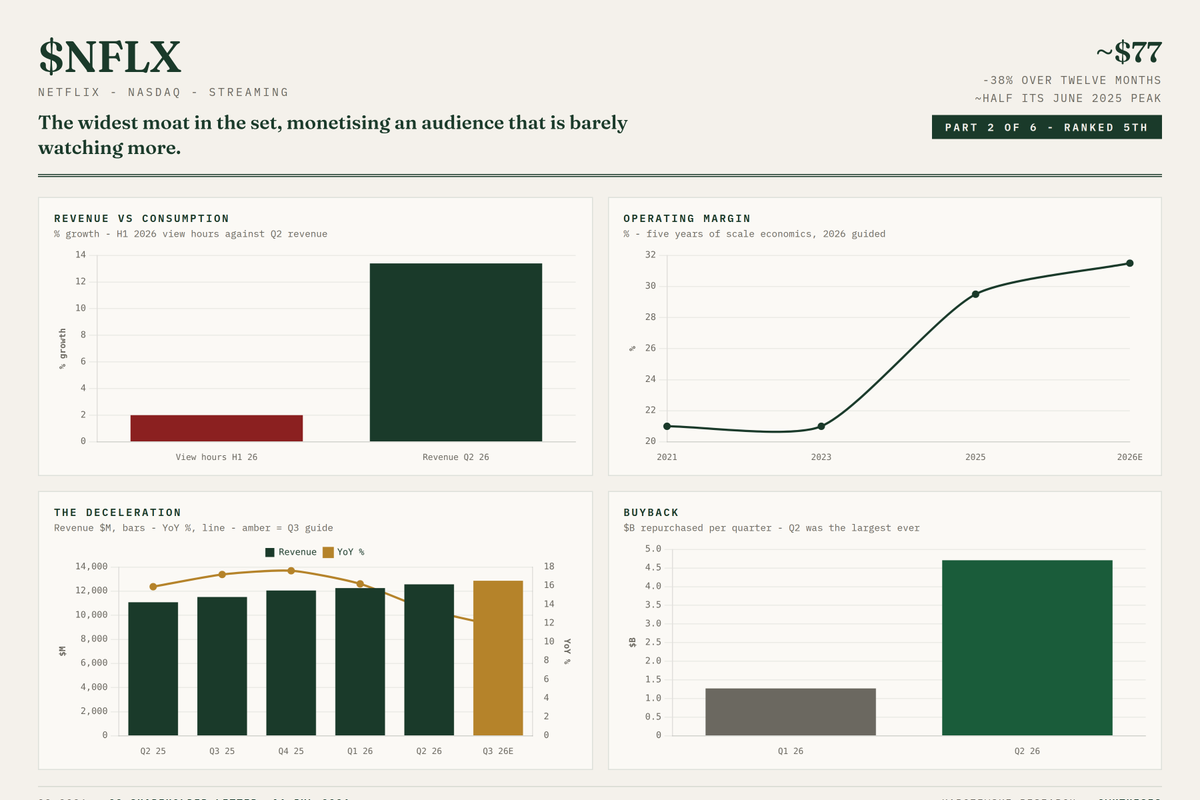Select the green Revenue Q2 26 bar
Image resolution: width=1200 pixels, height=800 pixels.
[x=456, y=352]
